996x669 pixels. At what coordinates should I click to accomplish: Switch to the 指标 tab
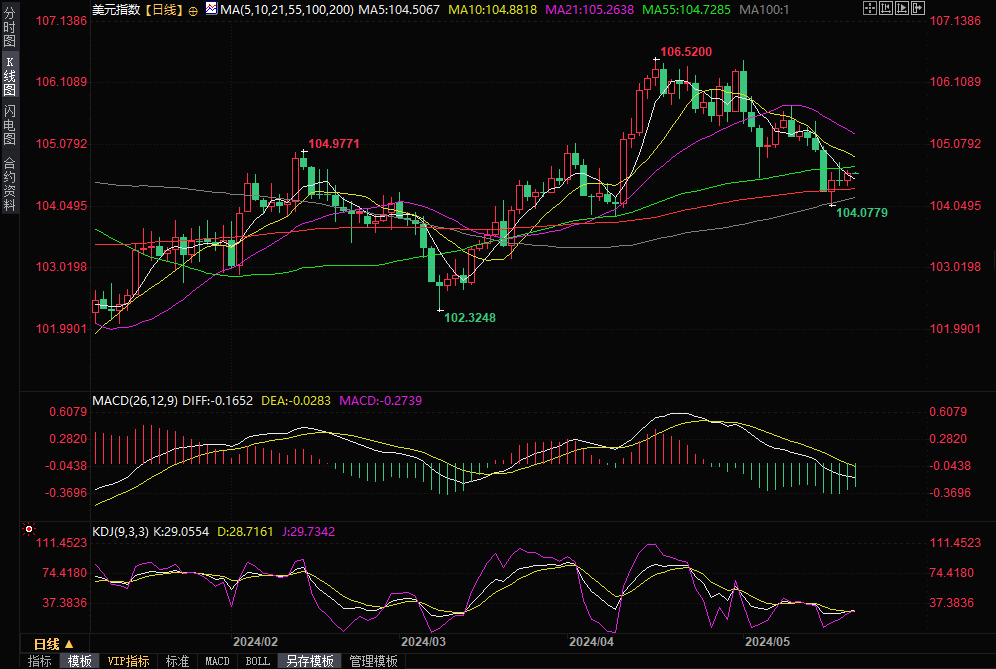tap(39, 661)
